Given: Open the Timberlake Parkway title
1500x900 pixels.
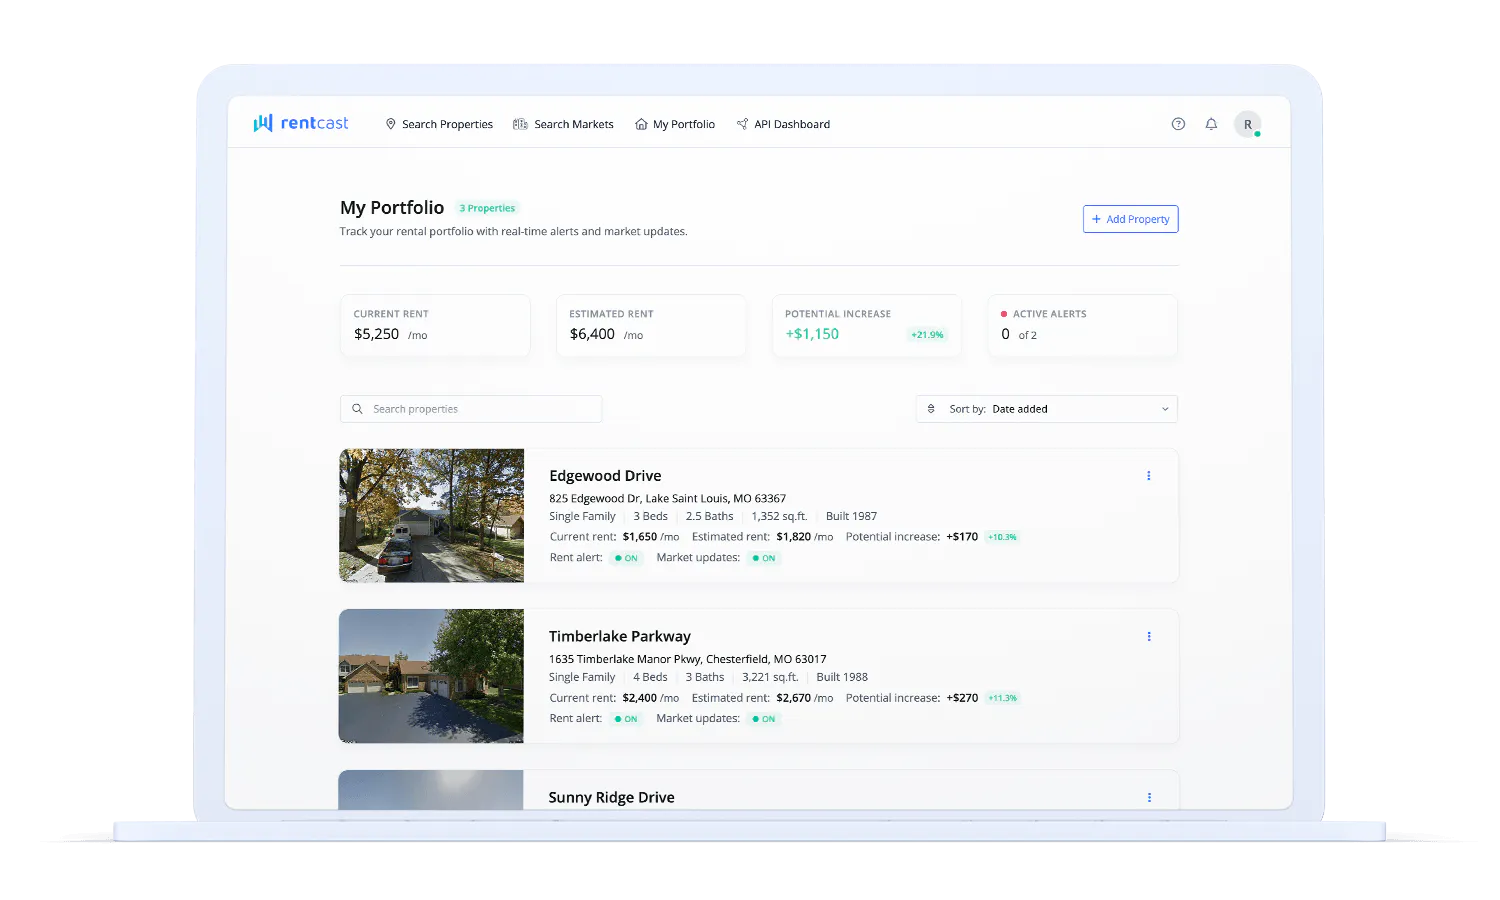Looking at the screenshot, I should coord(620,636).
